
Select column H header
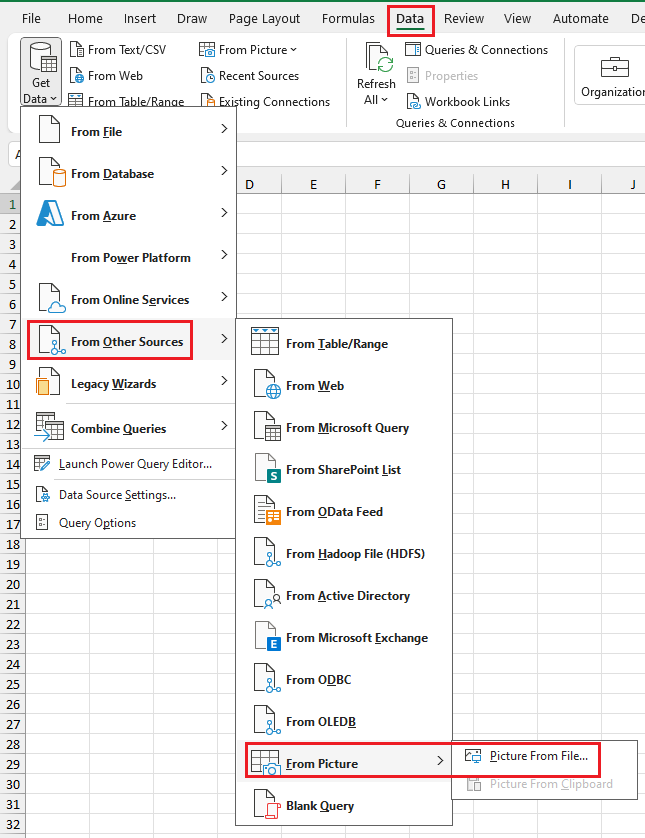(x=505, y=184)
